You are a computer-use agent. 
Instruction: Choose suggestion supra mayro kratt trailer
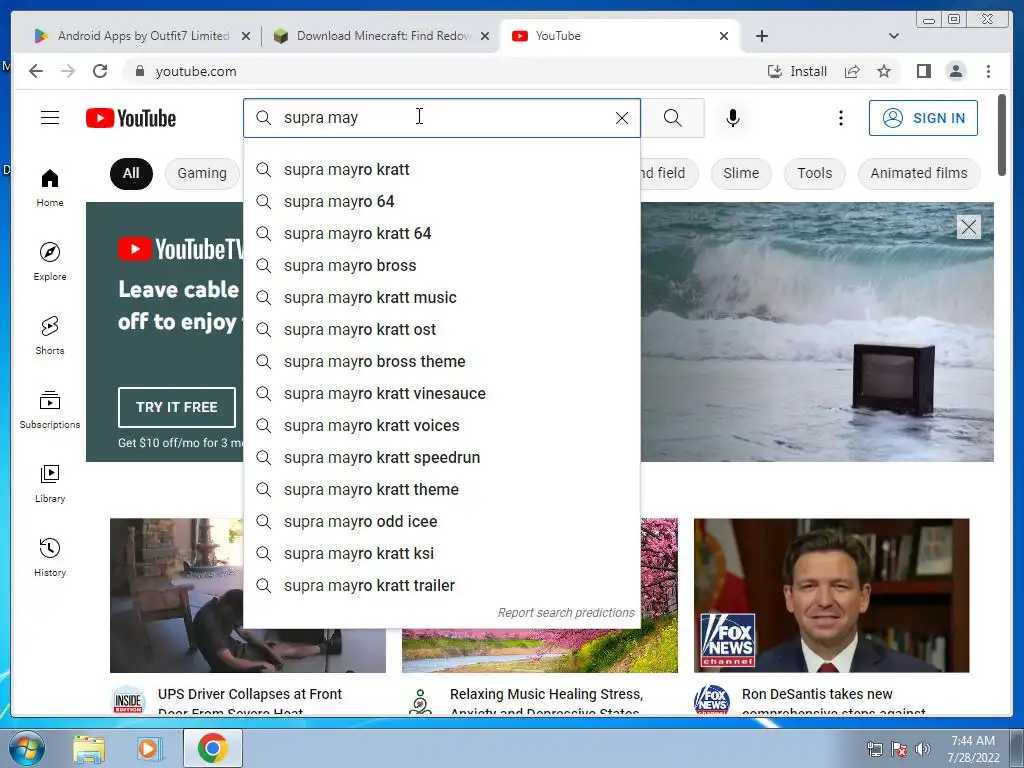click(441, 586)
